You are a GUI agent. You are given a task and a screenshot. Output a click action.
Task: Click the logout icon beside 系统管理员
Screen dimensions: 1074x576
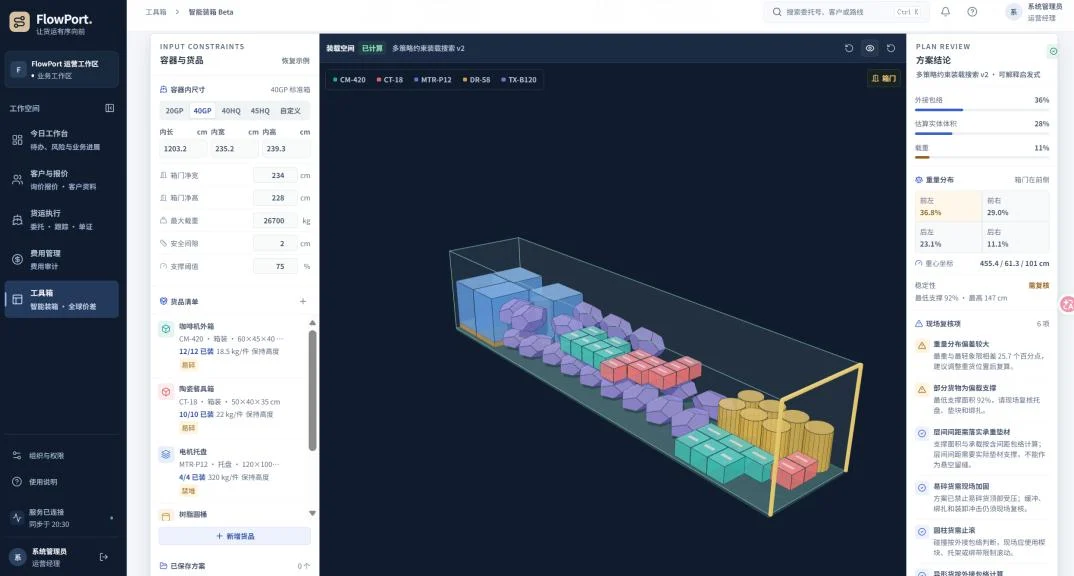coord(104,557)
